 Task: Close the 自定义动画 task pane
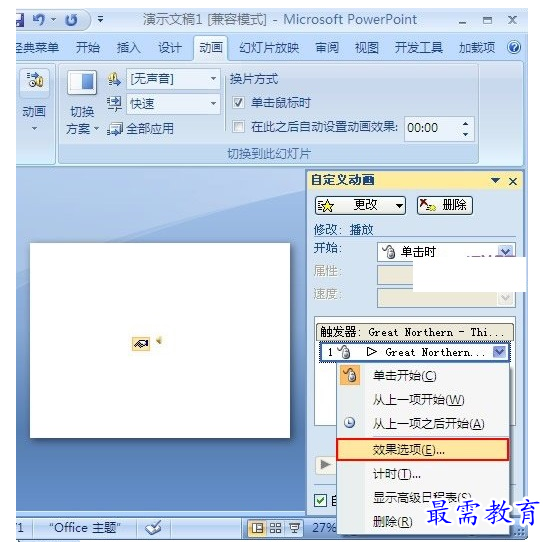513,182
